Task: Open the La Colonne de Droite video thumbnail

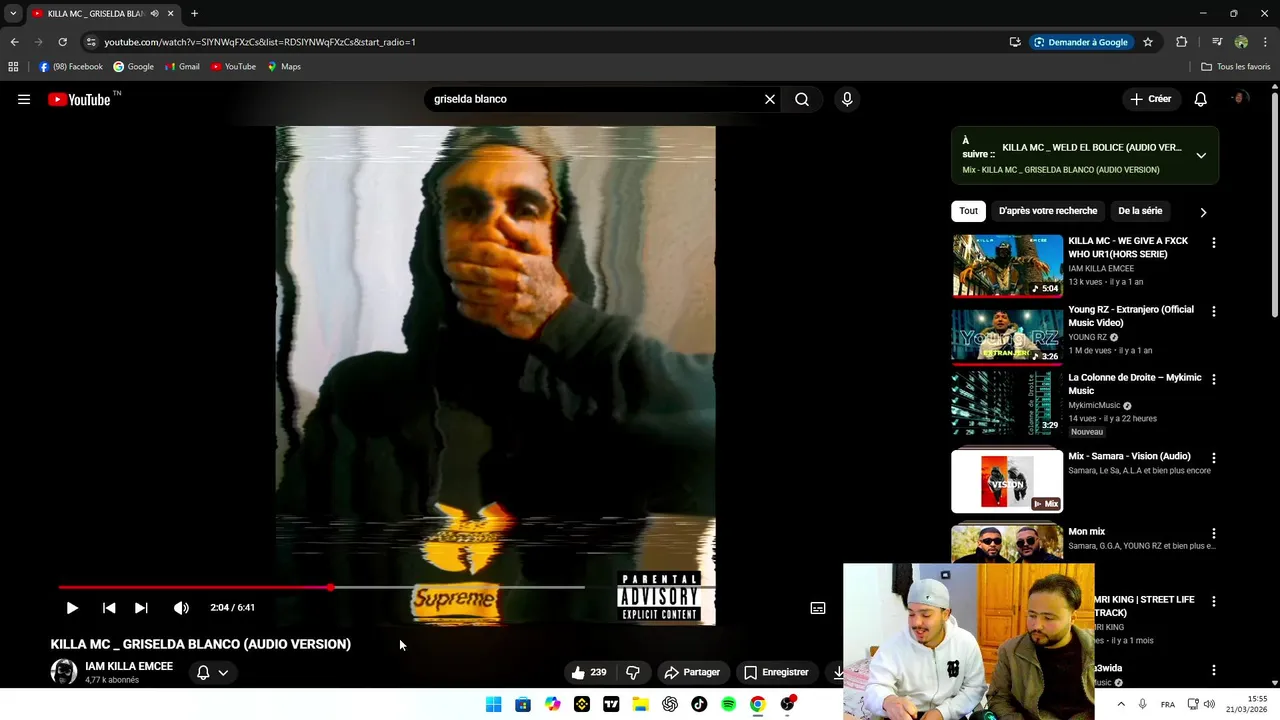Action: pyautogui.click(x=1007, y=404)
